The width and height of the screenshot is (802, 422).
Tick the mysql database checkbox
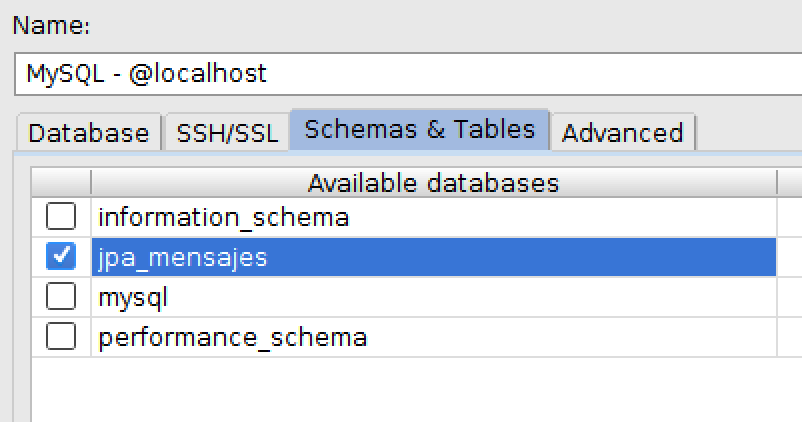coord(61,297)
